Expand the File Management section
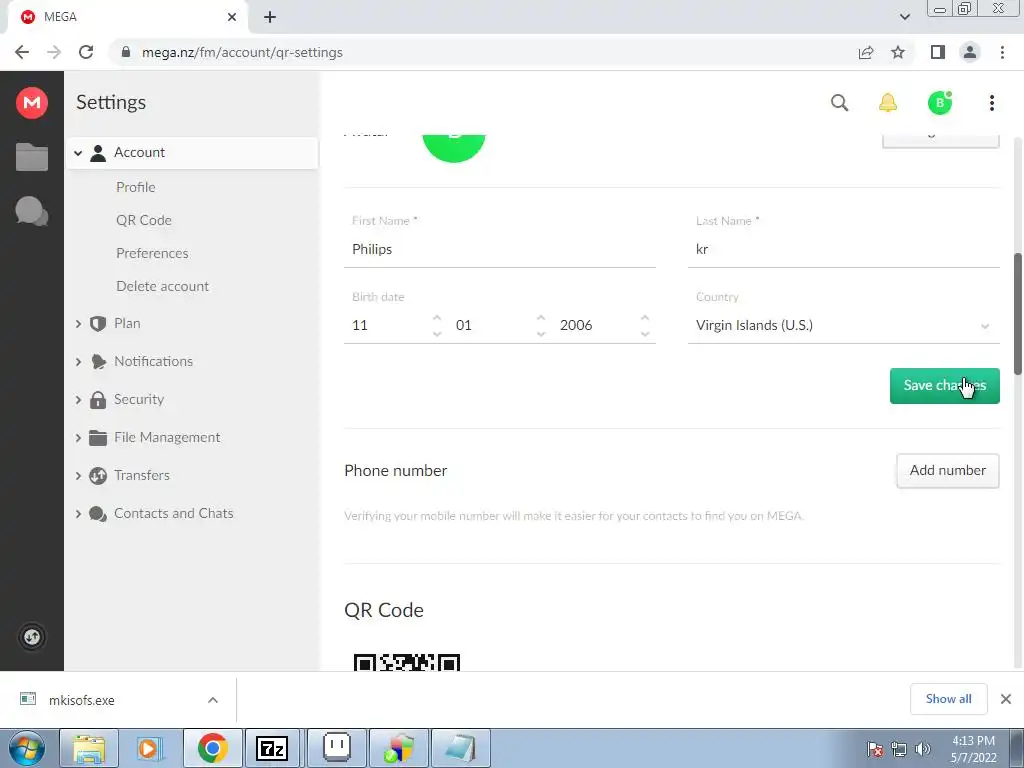Viewport: 1024px width, 768px height. tap(78, 438)
